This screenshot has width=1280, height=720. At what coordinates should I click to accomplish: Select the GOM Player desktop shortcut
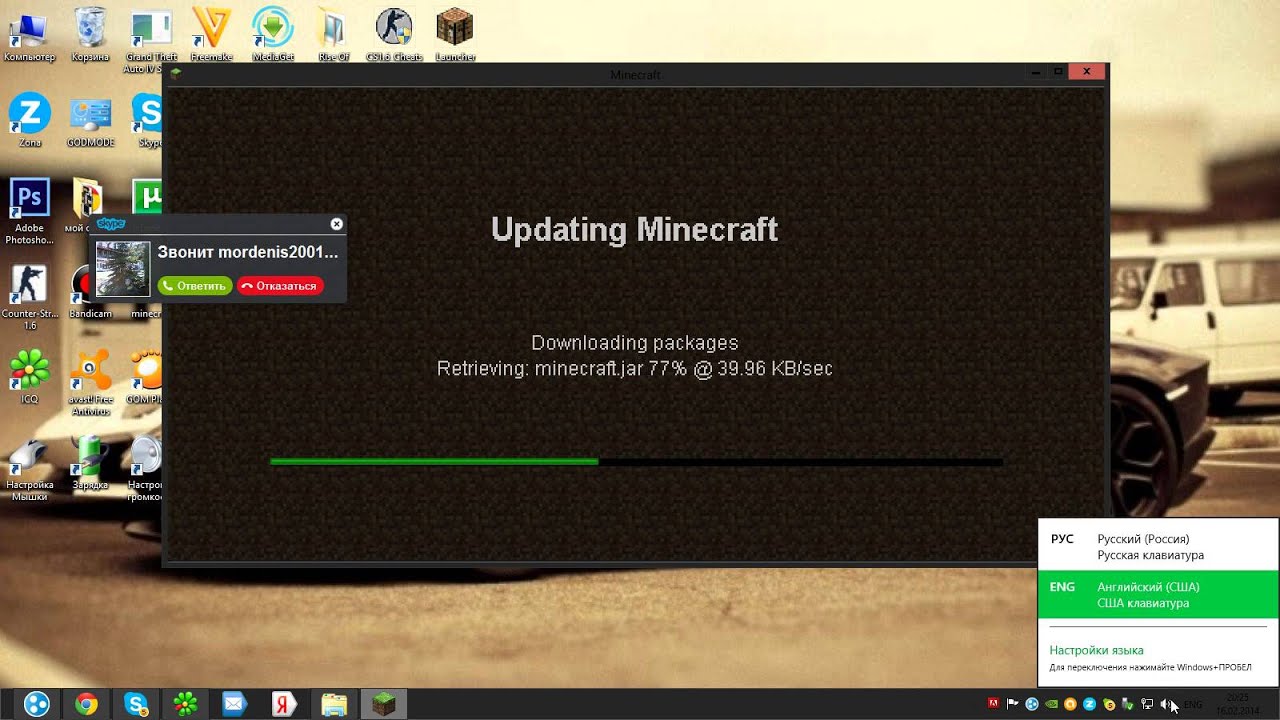click(x=146, y=377)
